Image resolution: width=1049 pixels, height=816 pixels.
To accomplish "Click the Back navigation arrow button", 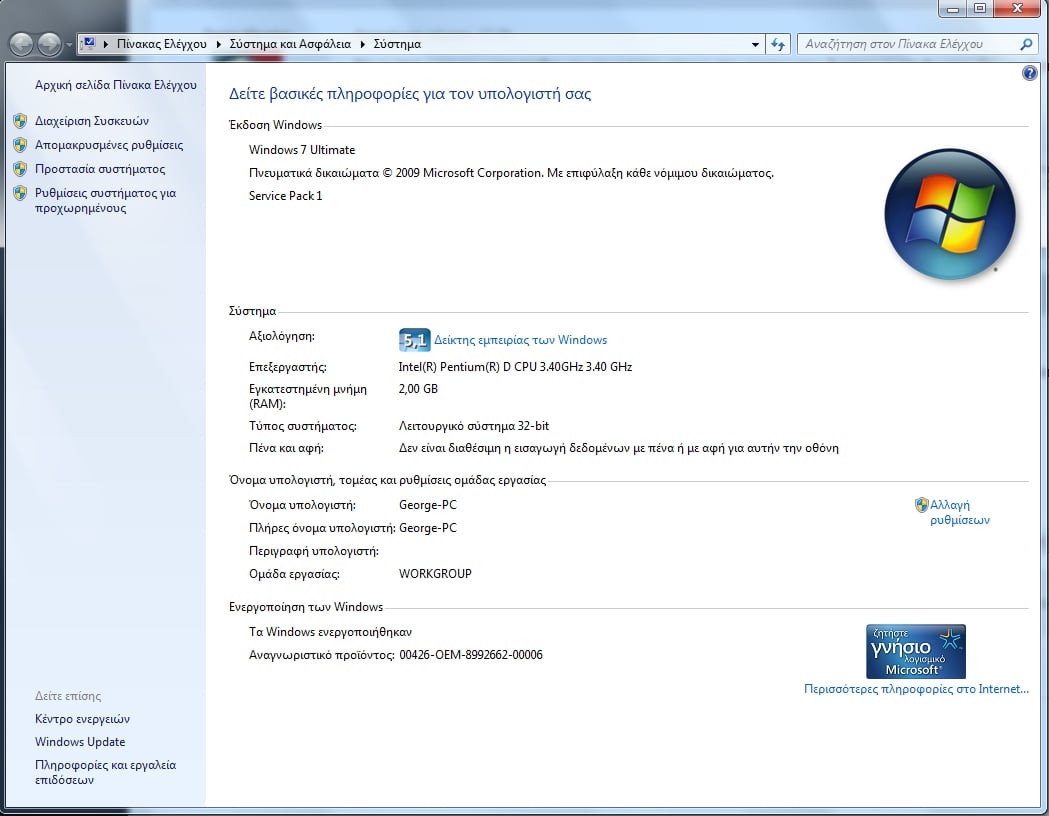I will (x=22, y=44).
